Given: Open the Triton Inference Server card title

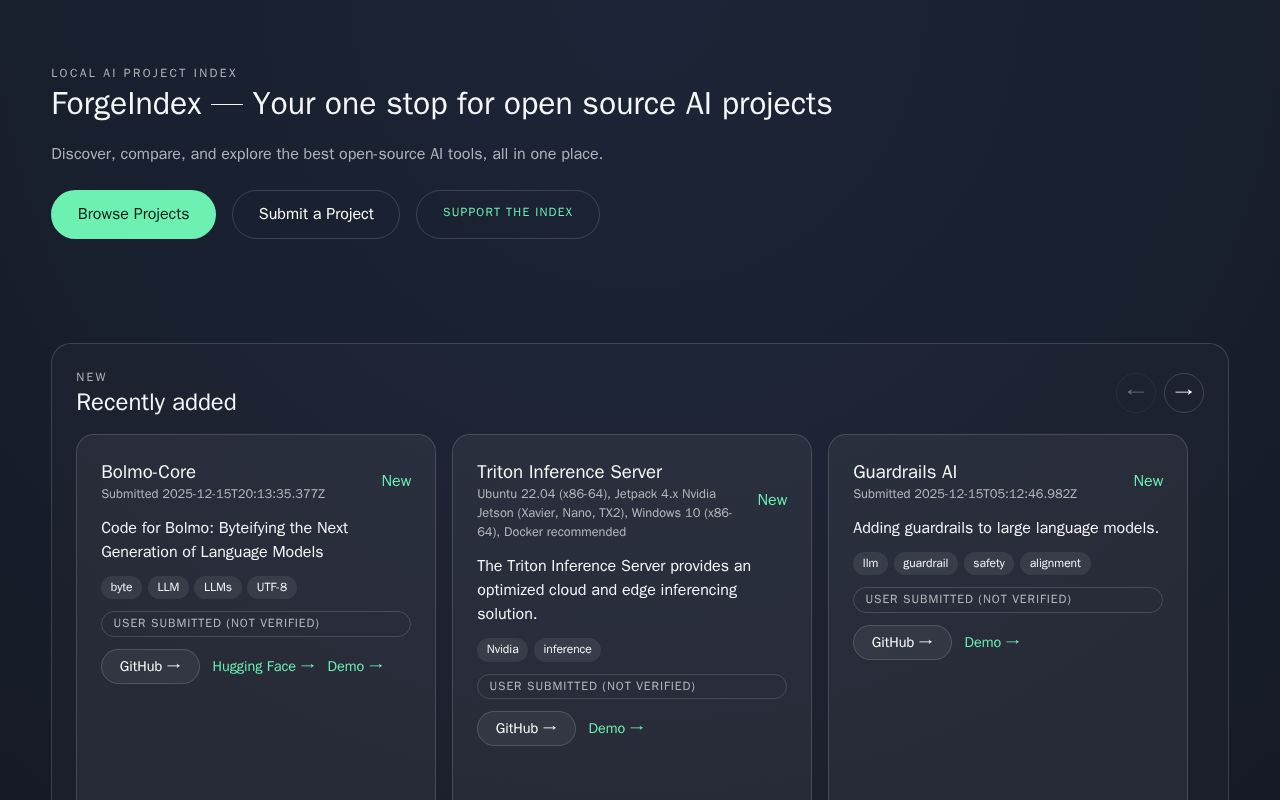Looking at the screenshot, I should pos(569,472).
